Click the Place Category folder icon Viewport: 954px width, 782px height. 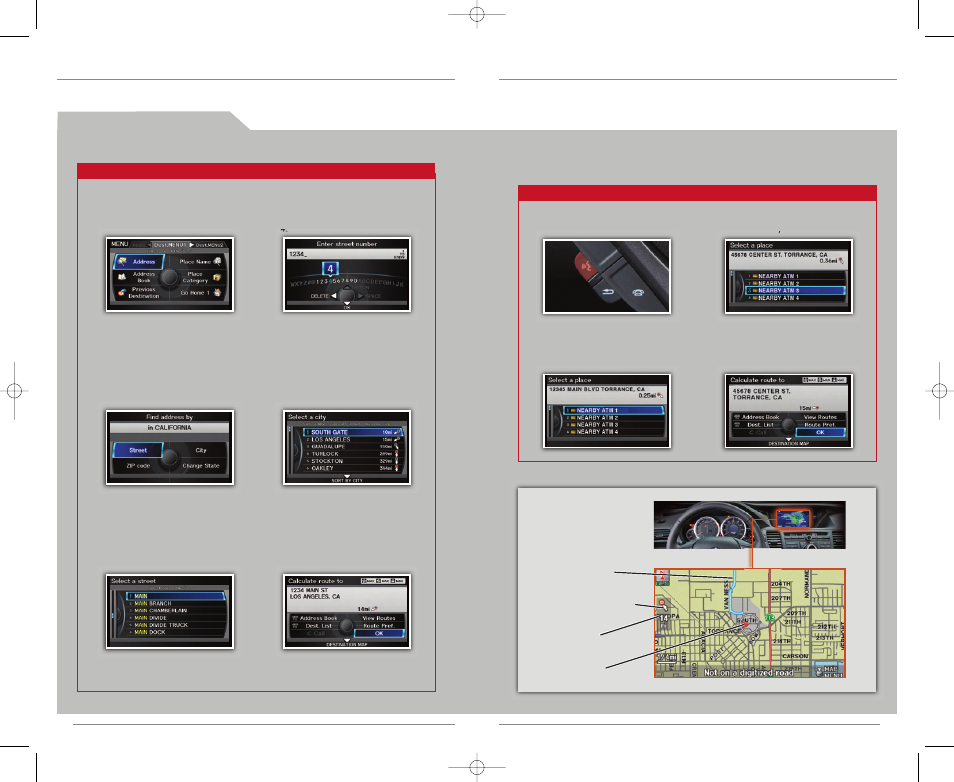[217, 277]
